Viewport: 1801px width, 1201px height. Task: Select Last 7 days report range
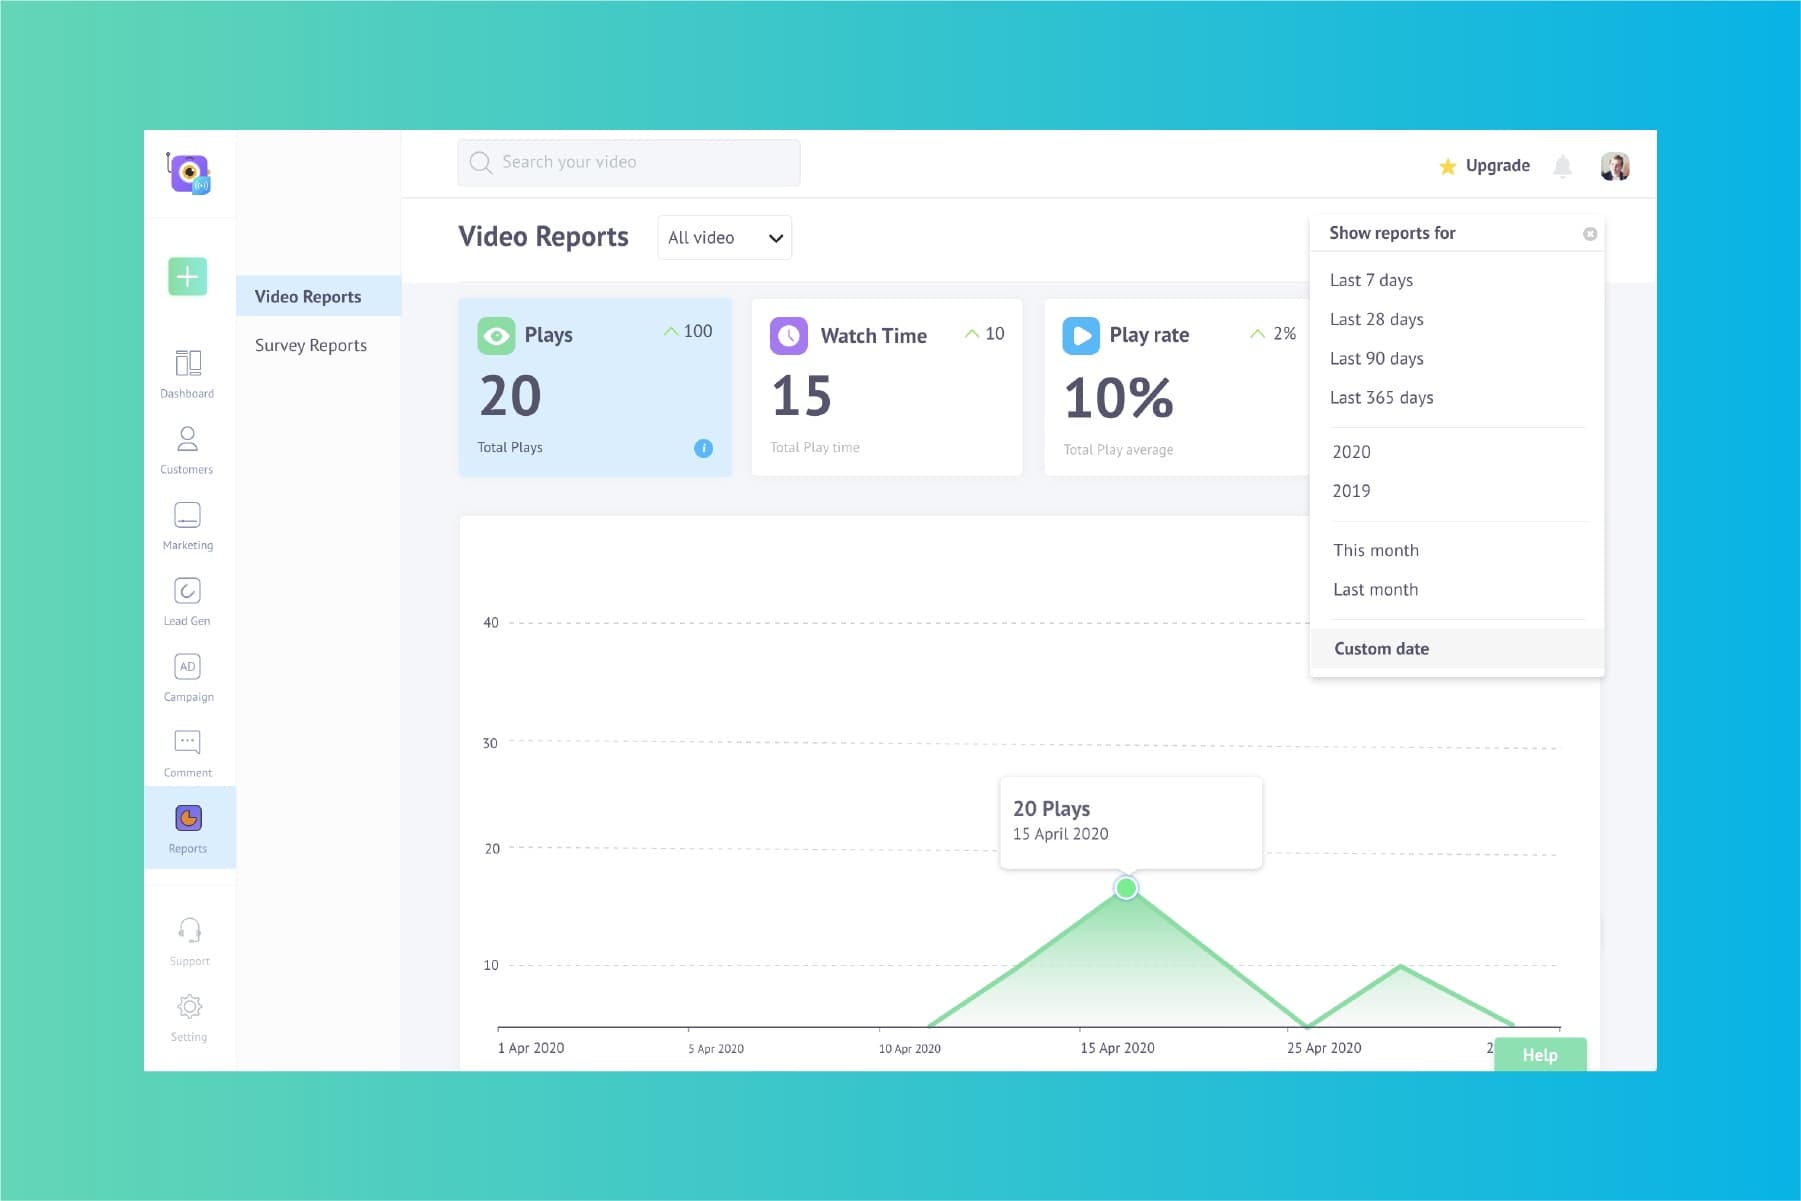1371,280
